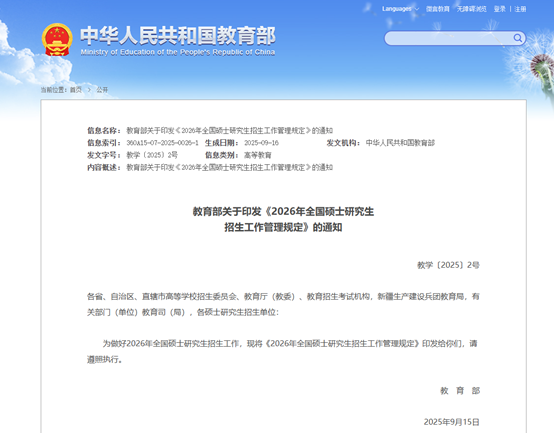
Task: Click the national emblem logo
Action: point(57,40)
